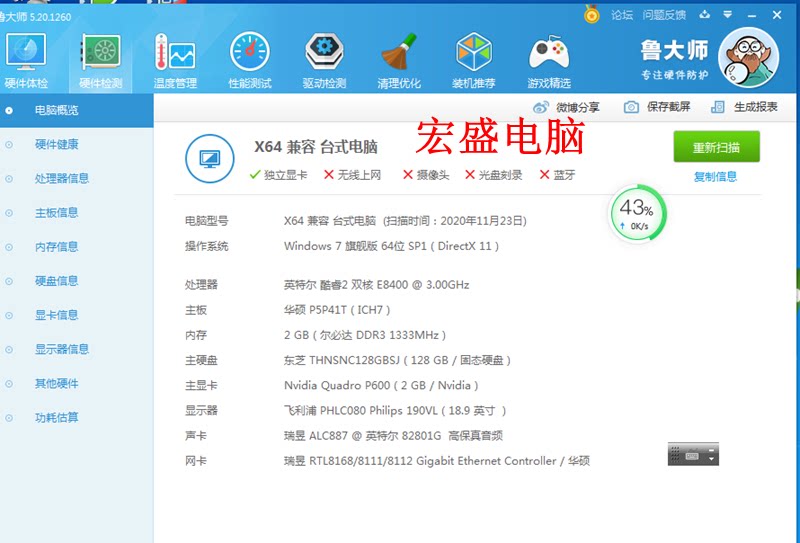Image resolution: width=800 pixels, height=543 pixels.
Task: Click the 蓝牙 status indicator
Action: (557, 175)
